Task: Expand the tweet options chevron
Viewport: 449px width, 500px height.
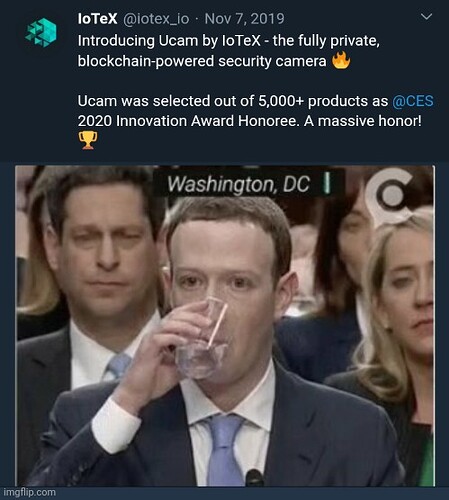Action: point(426,16)
